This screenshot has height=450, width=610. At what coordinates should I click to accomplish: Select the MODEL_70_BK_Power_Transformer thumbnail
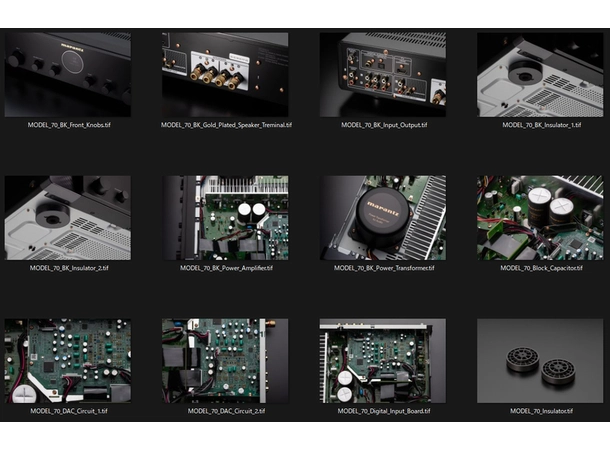tap(383, 218)
